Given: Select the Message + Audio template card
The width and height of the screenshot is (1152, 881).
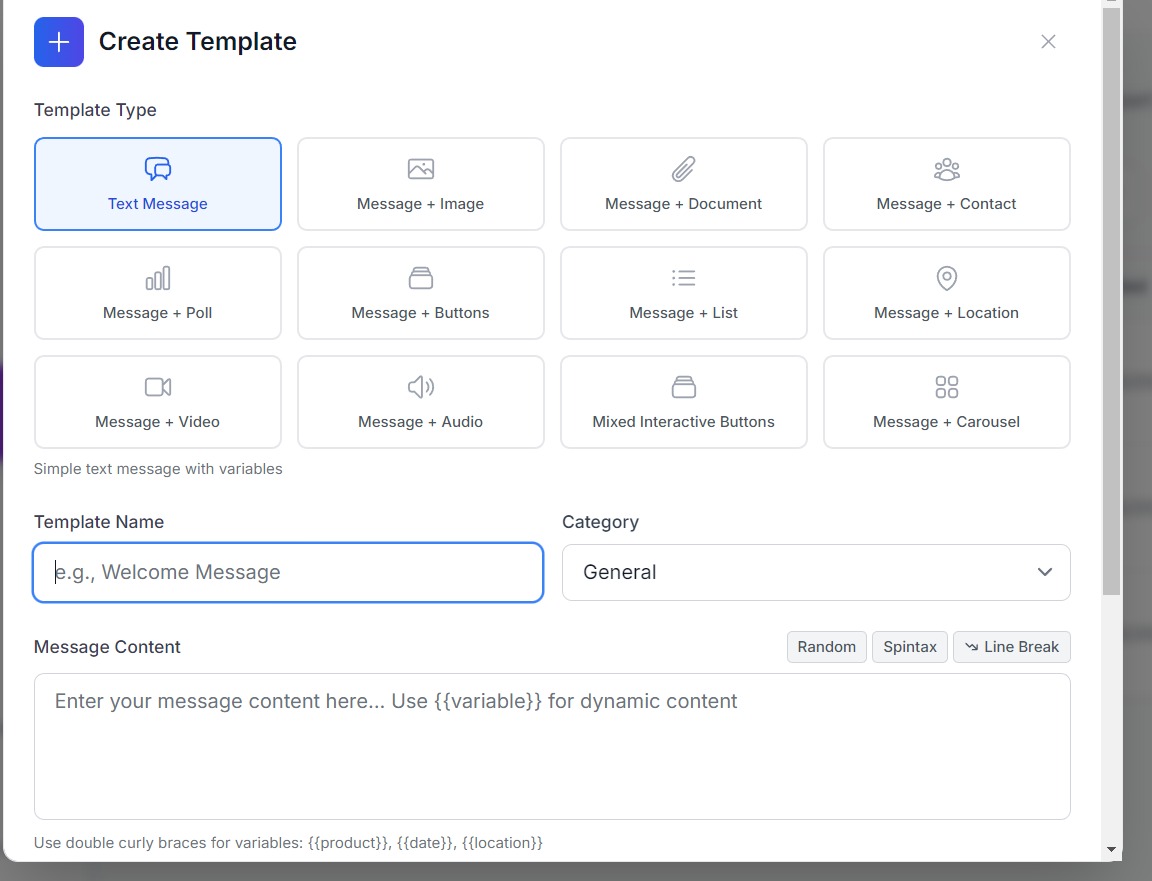Looking at the screenshot, I should point(420,402).
